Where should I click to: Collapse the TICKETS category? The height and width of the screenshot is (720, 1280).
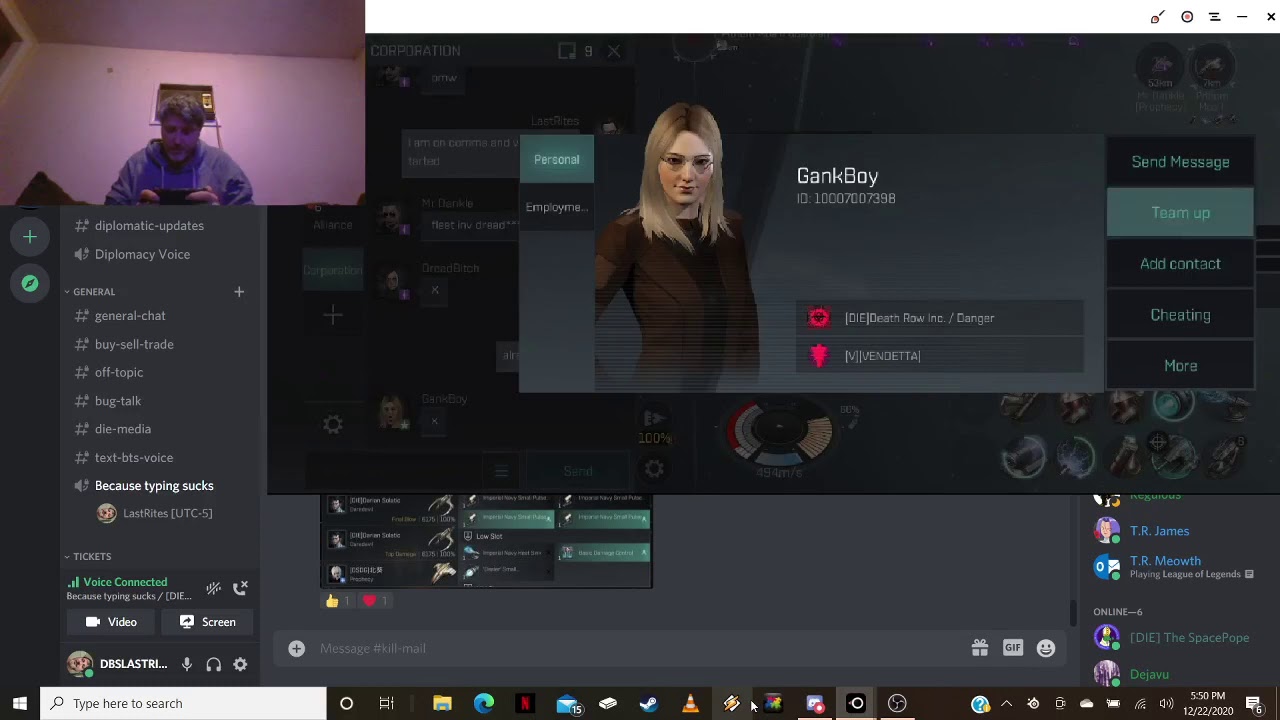click(87, 556)
